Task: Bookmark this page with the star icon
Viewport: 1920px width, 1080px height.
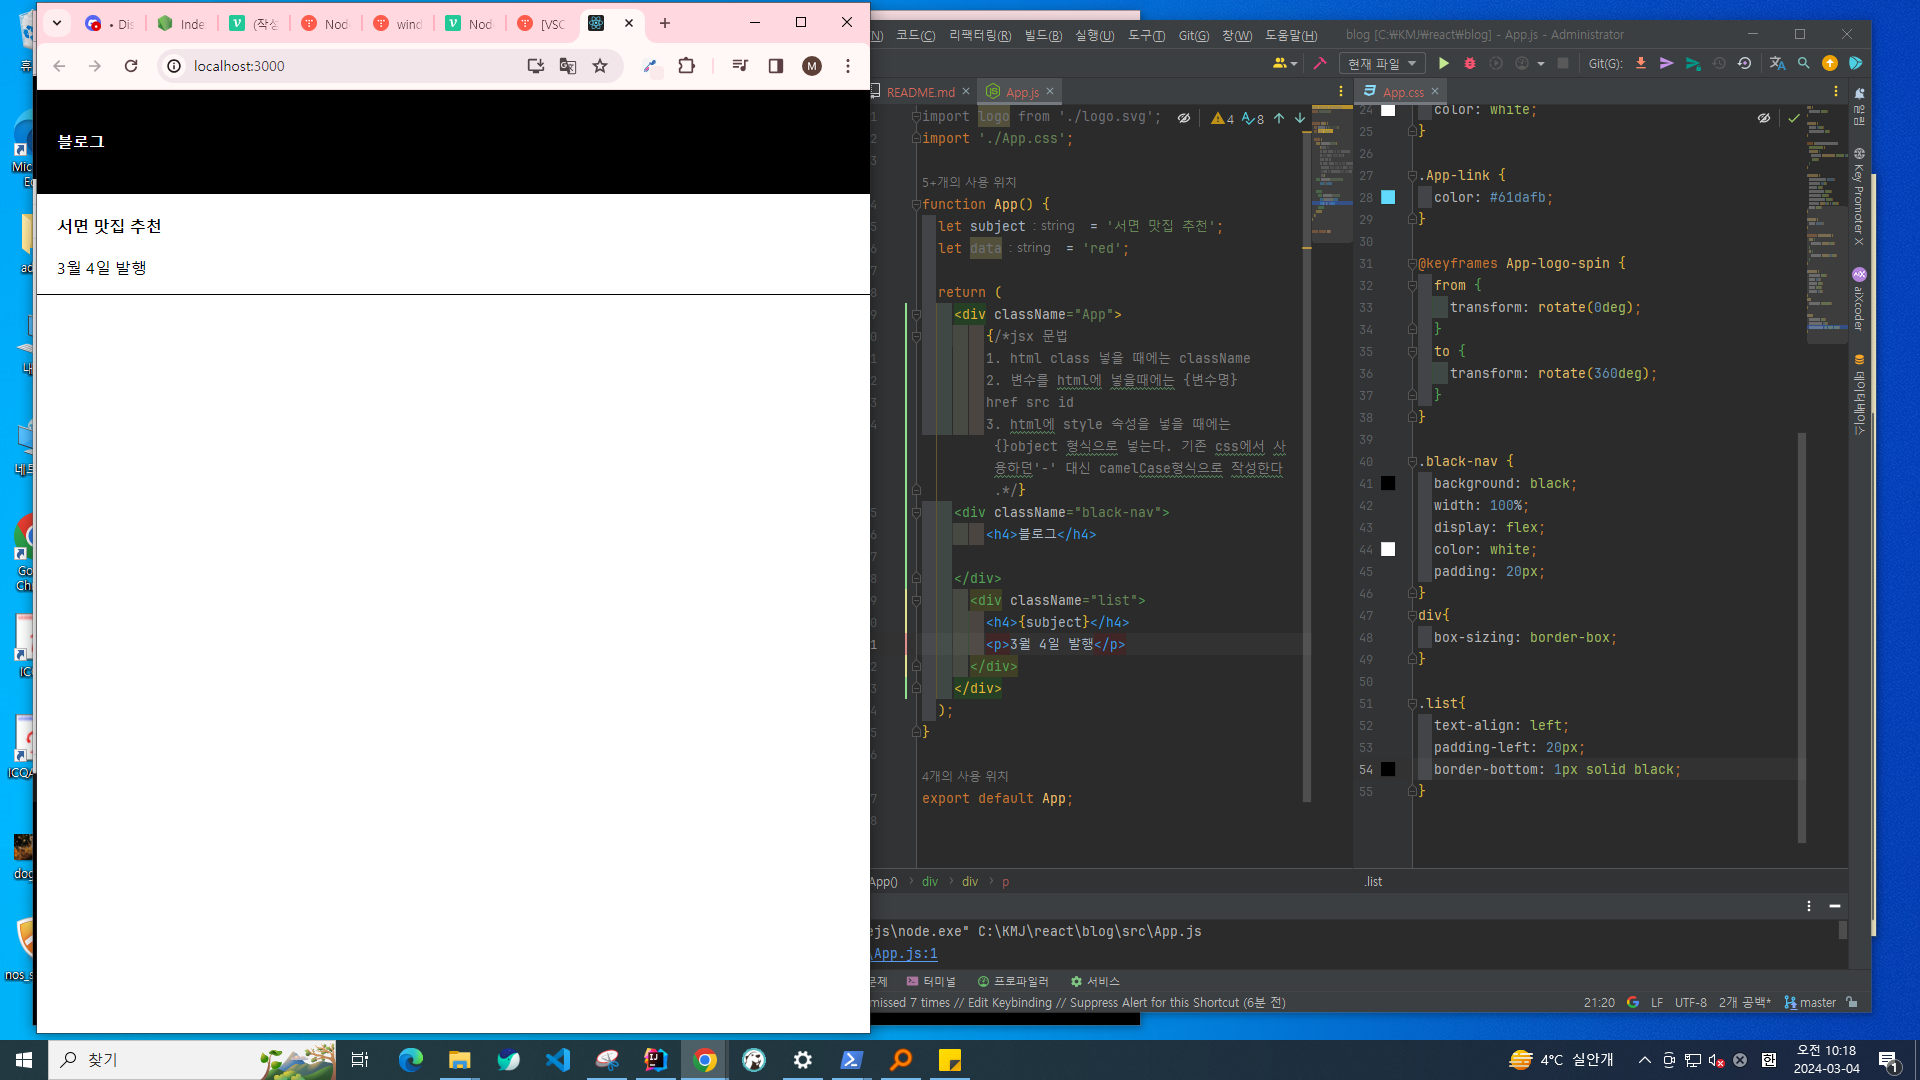Action: (600, 66)
